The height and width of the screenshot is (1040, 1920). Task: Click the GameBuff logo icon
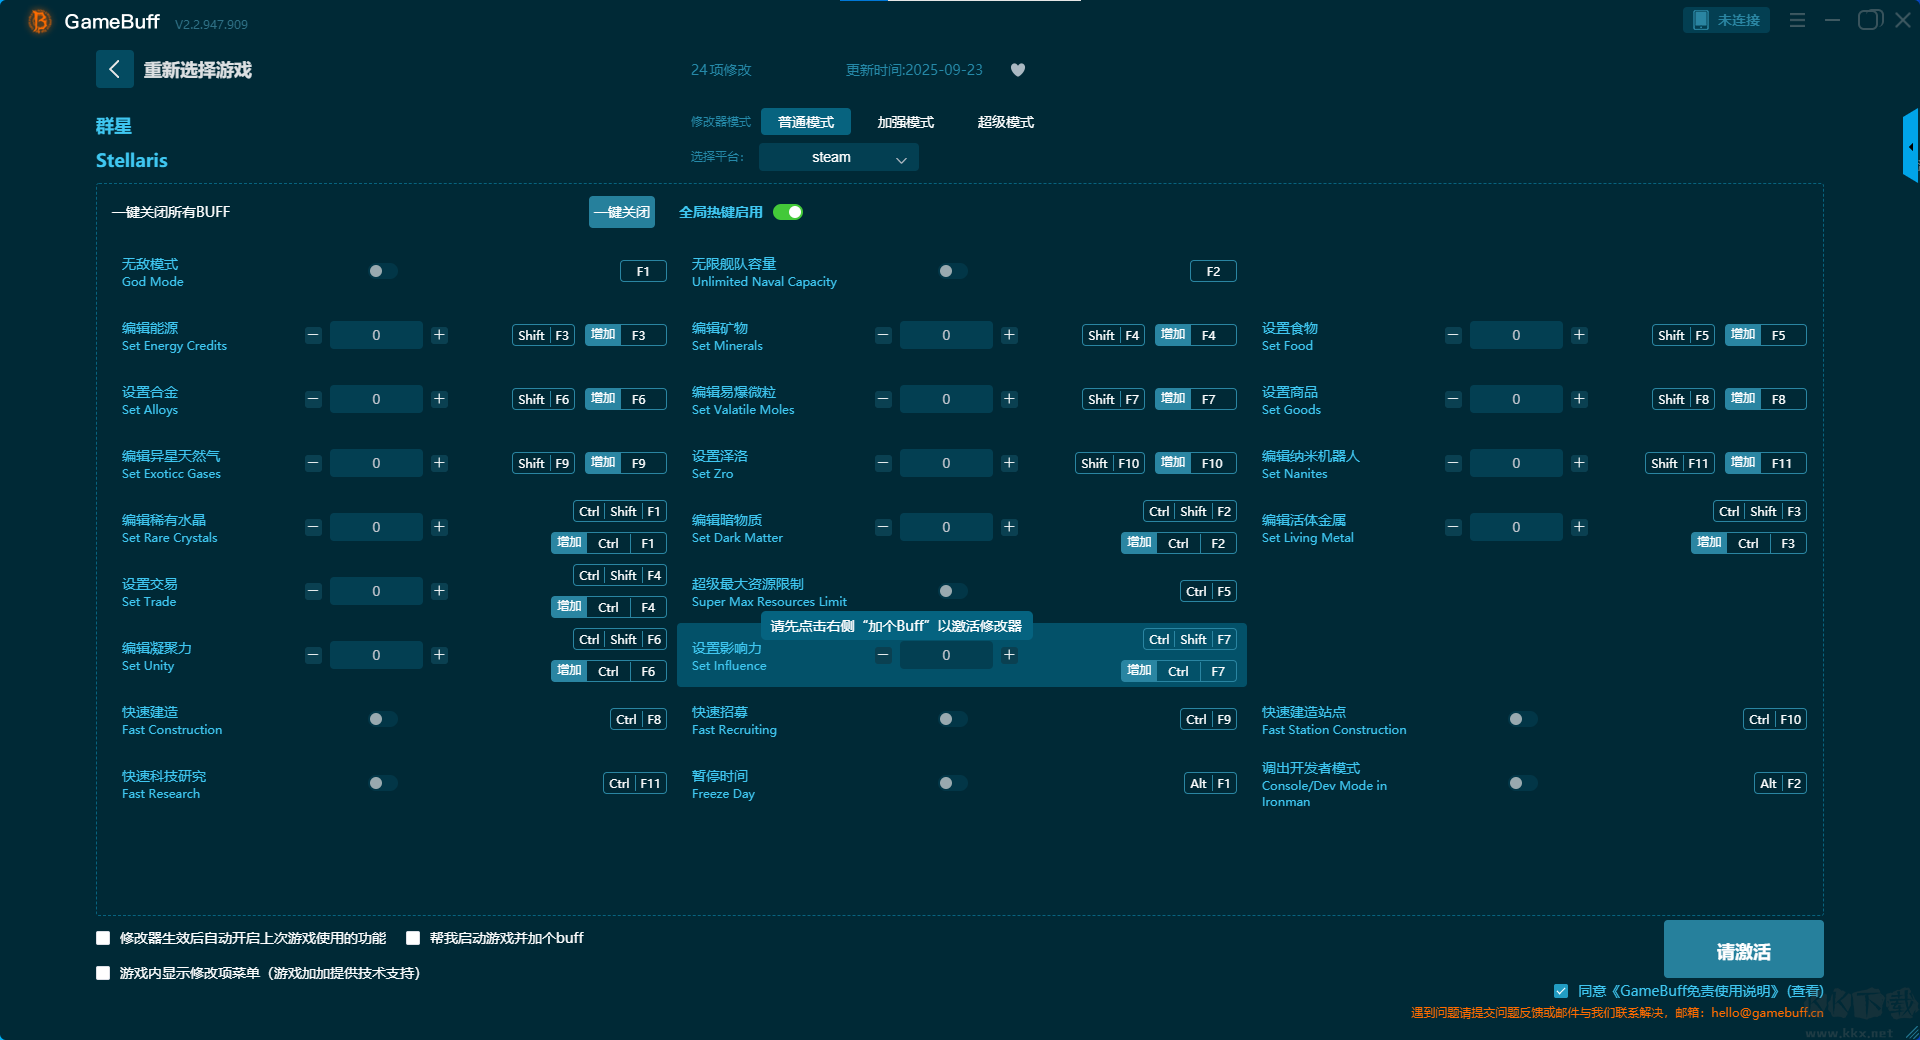(39, 21)
